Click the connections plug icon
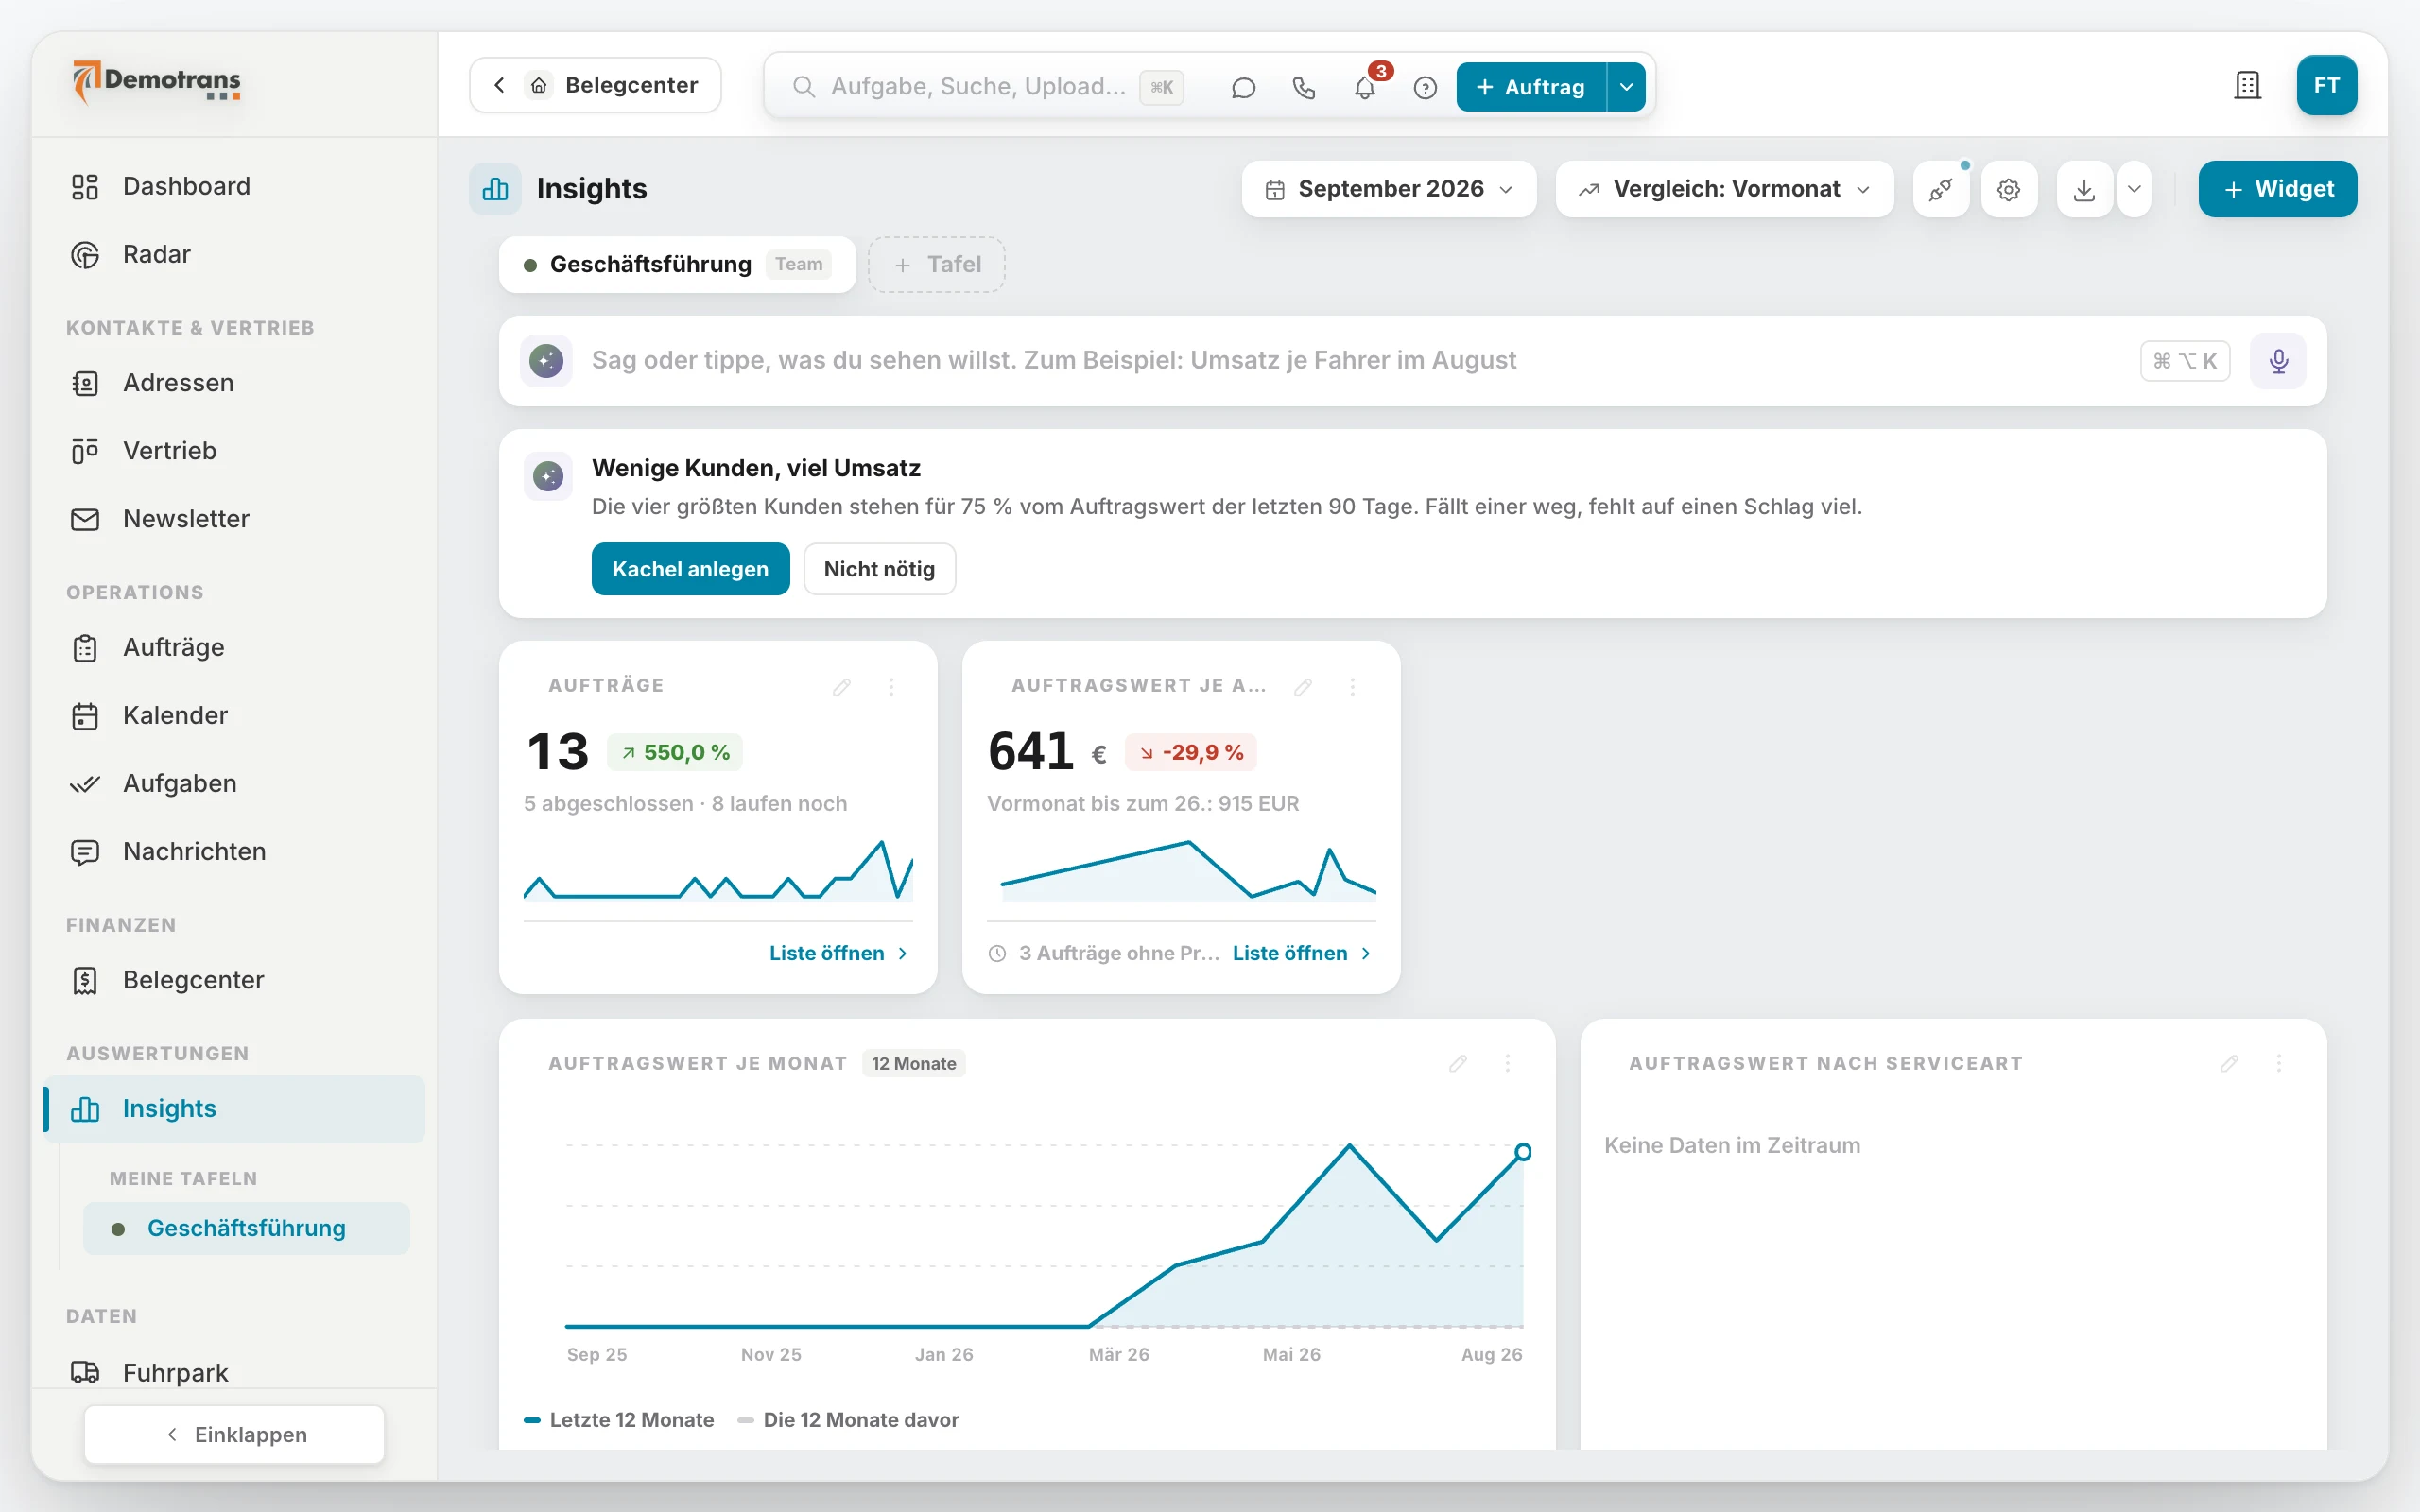 (1941, 189)
